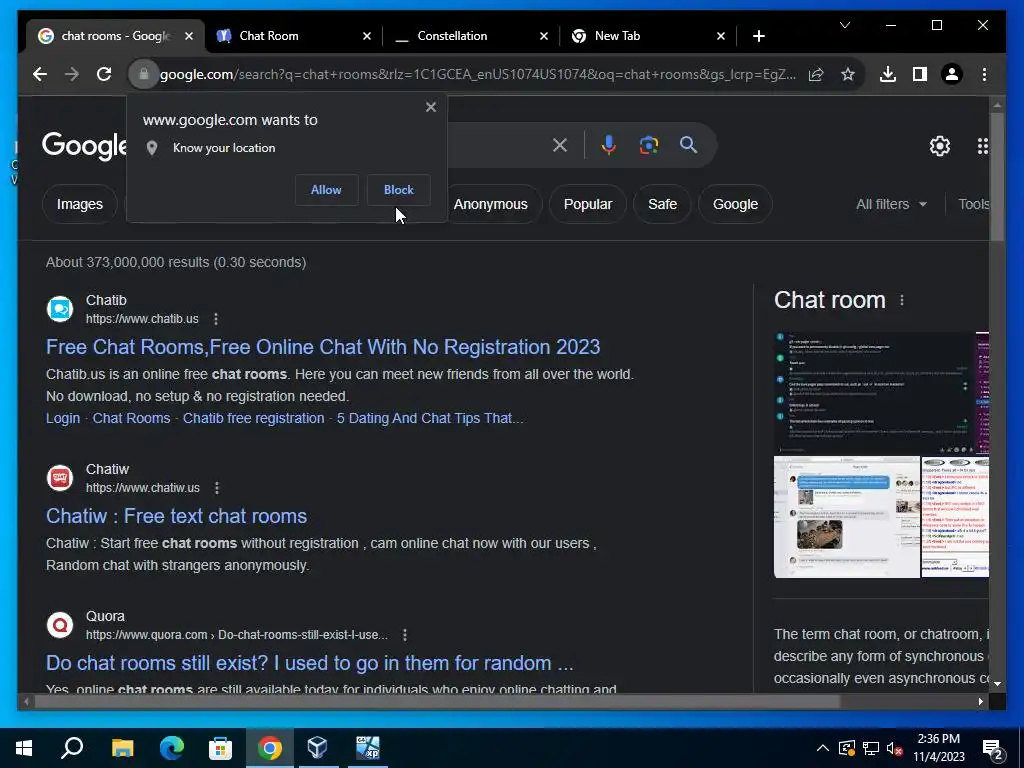The image size is (1024, 768).
Task: Apply the Popular filter chip
Action: (588, 204)
